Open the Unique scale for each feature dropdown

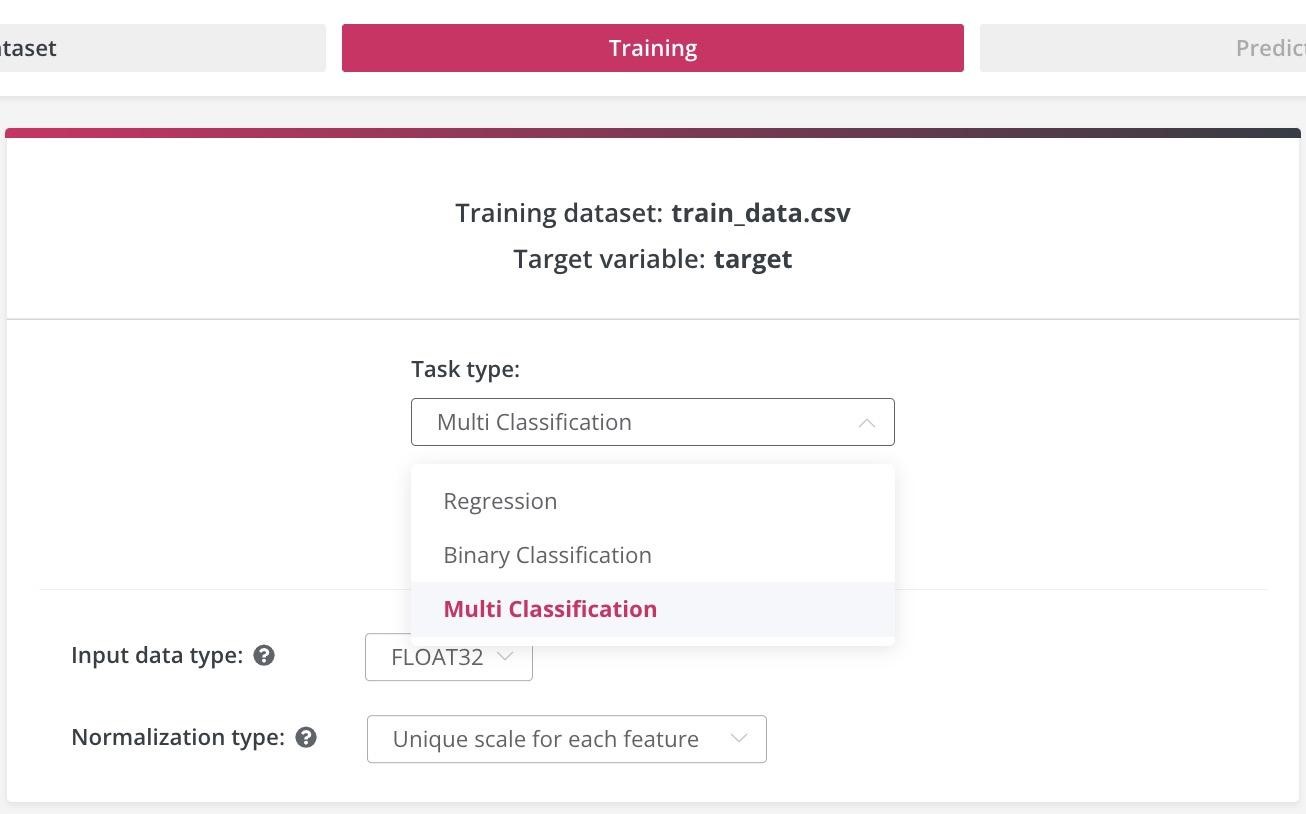[546, 739]
